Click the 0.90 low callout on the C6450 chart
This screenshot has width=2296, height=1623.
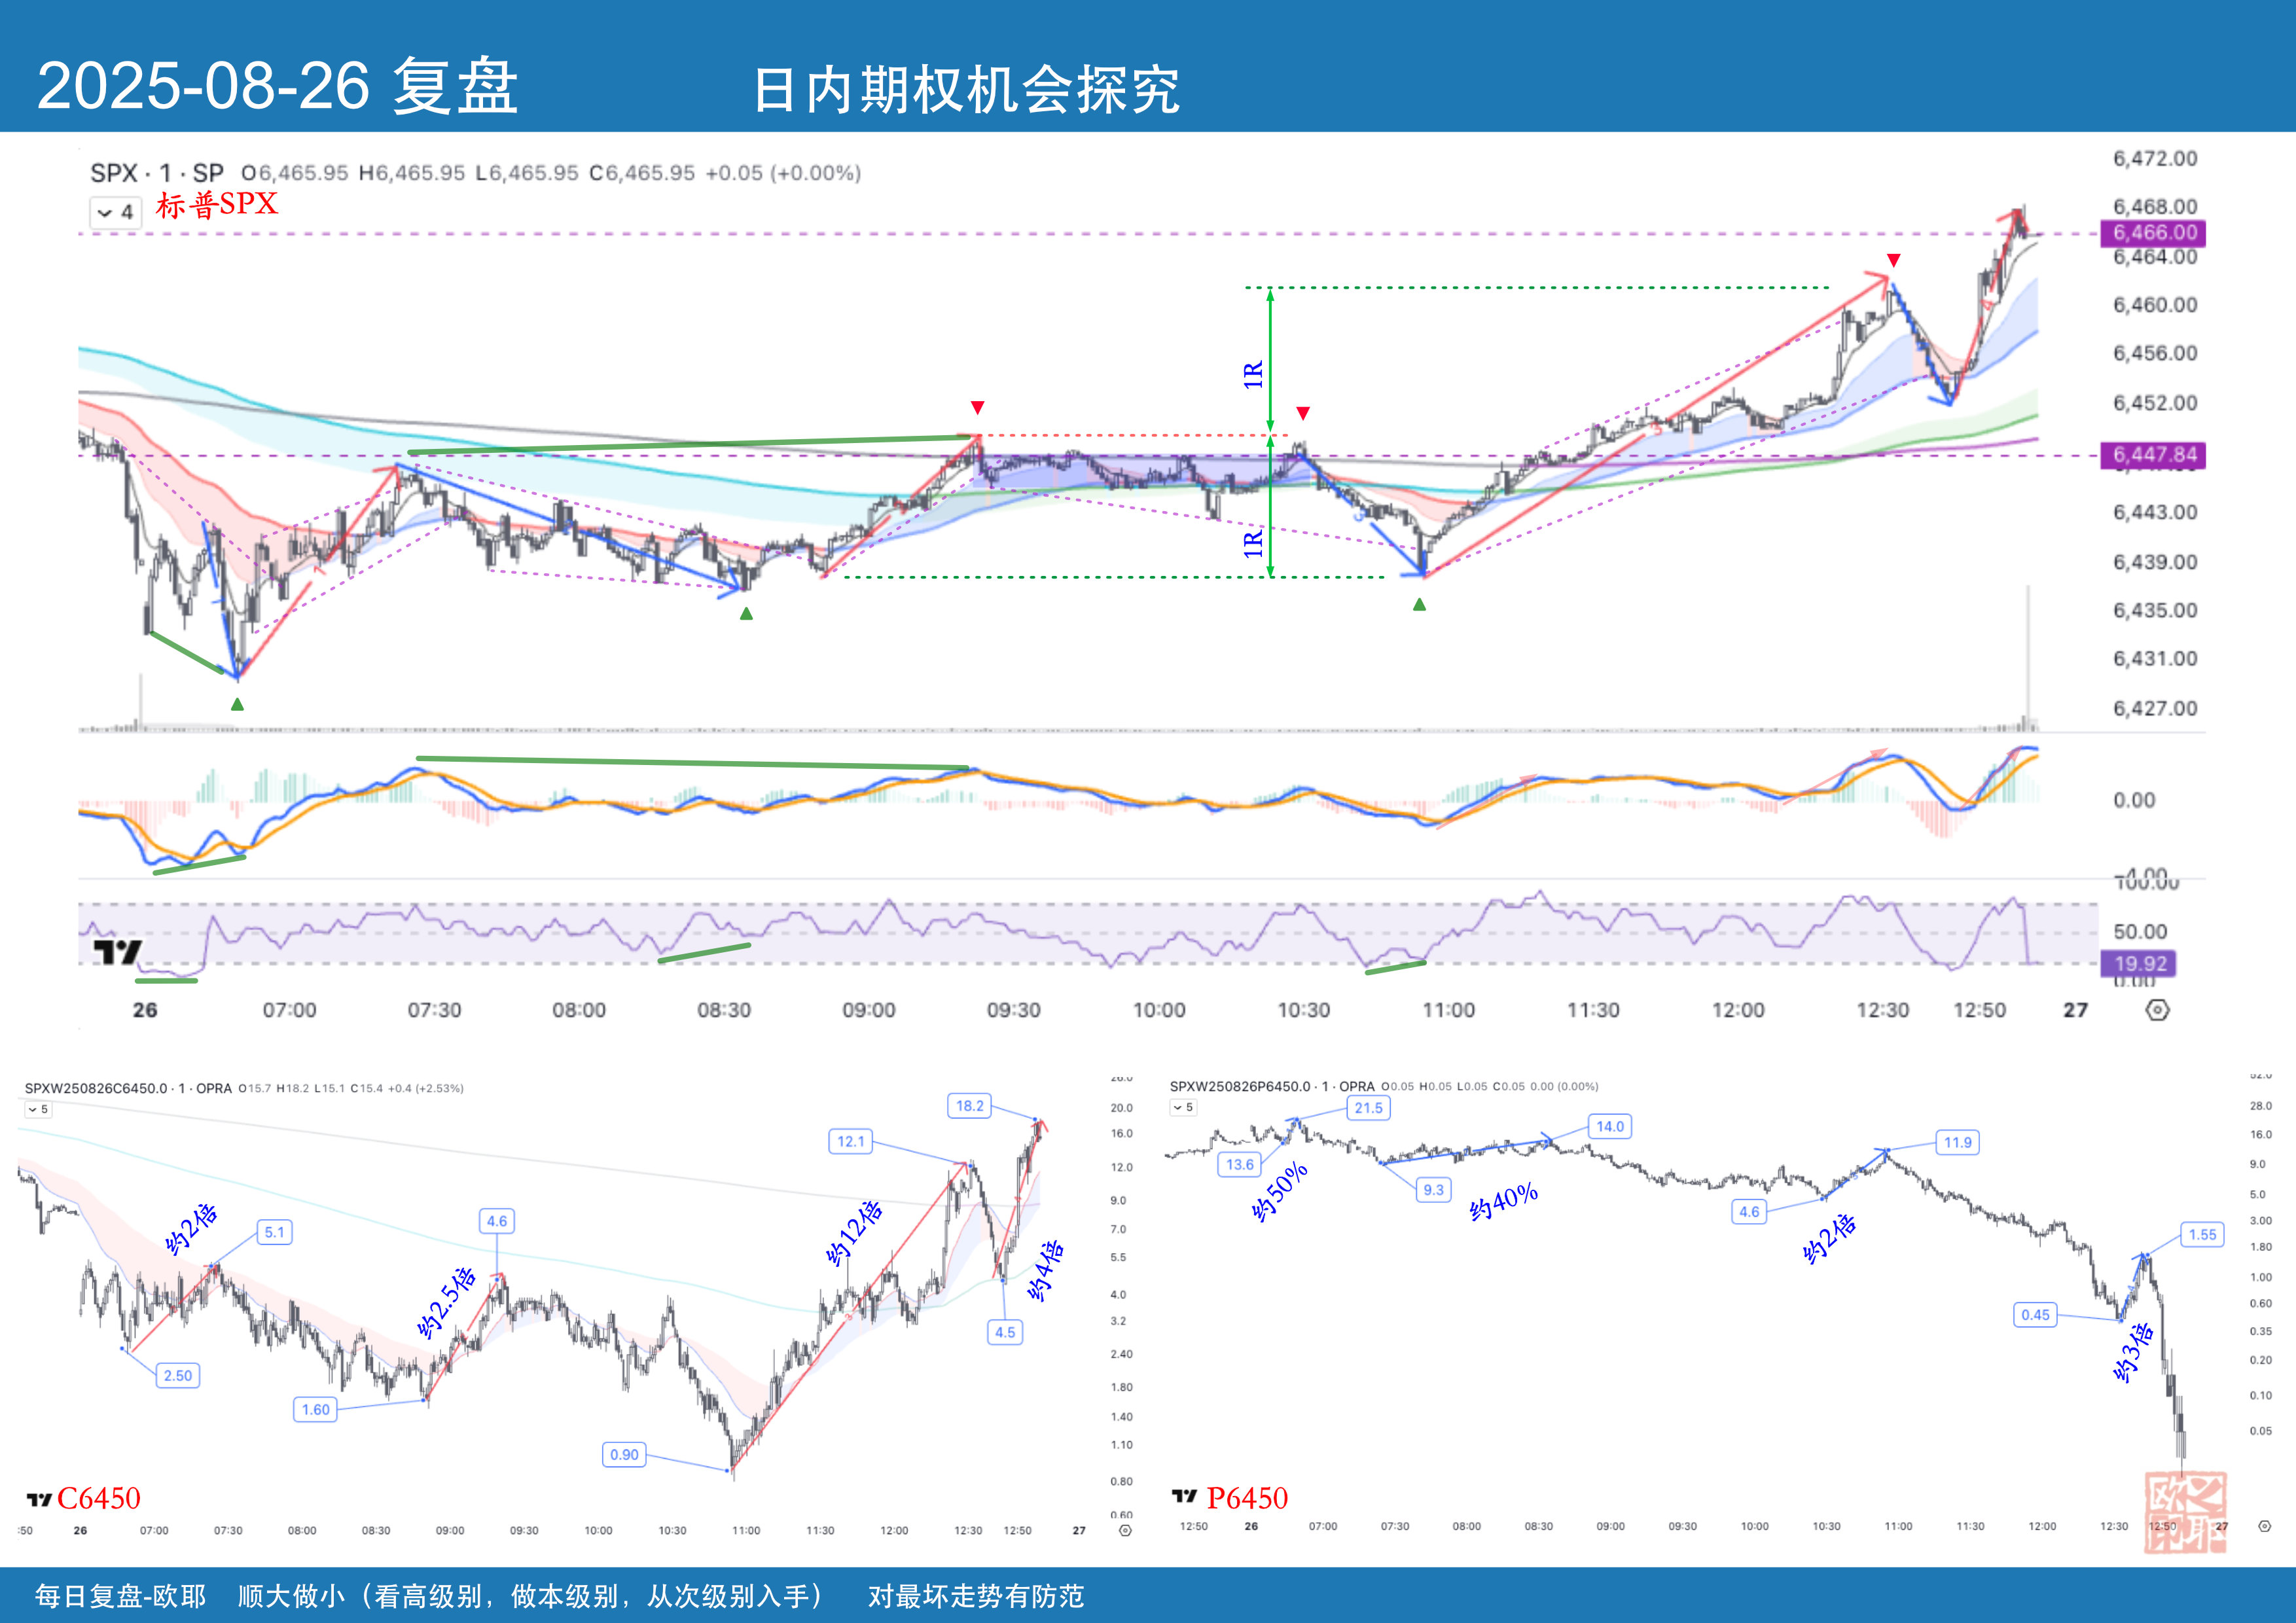[x=624, y=1454]
